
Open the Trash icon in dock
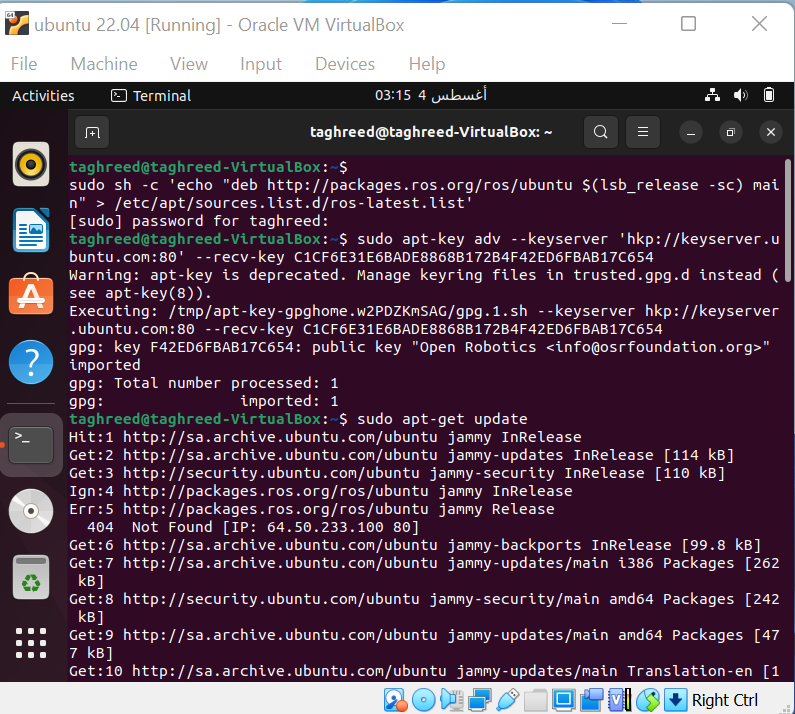(x=31, y=577)
